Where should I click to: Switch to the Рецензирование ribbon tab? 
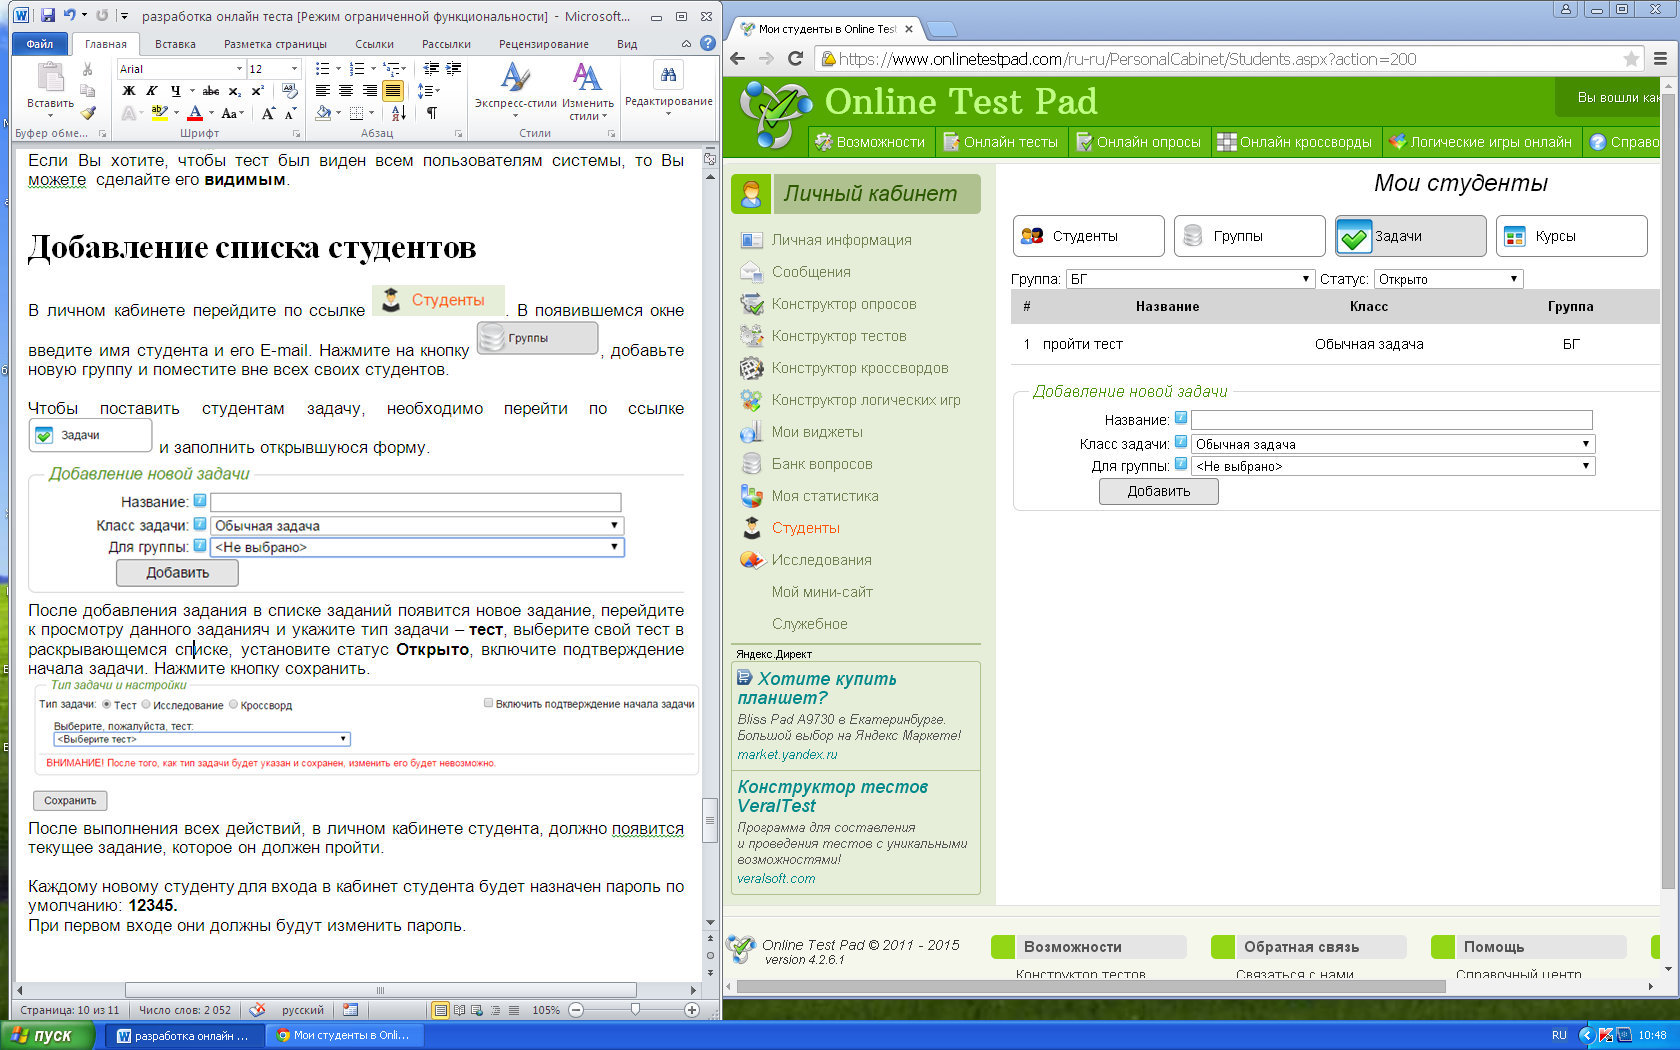544,44
